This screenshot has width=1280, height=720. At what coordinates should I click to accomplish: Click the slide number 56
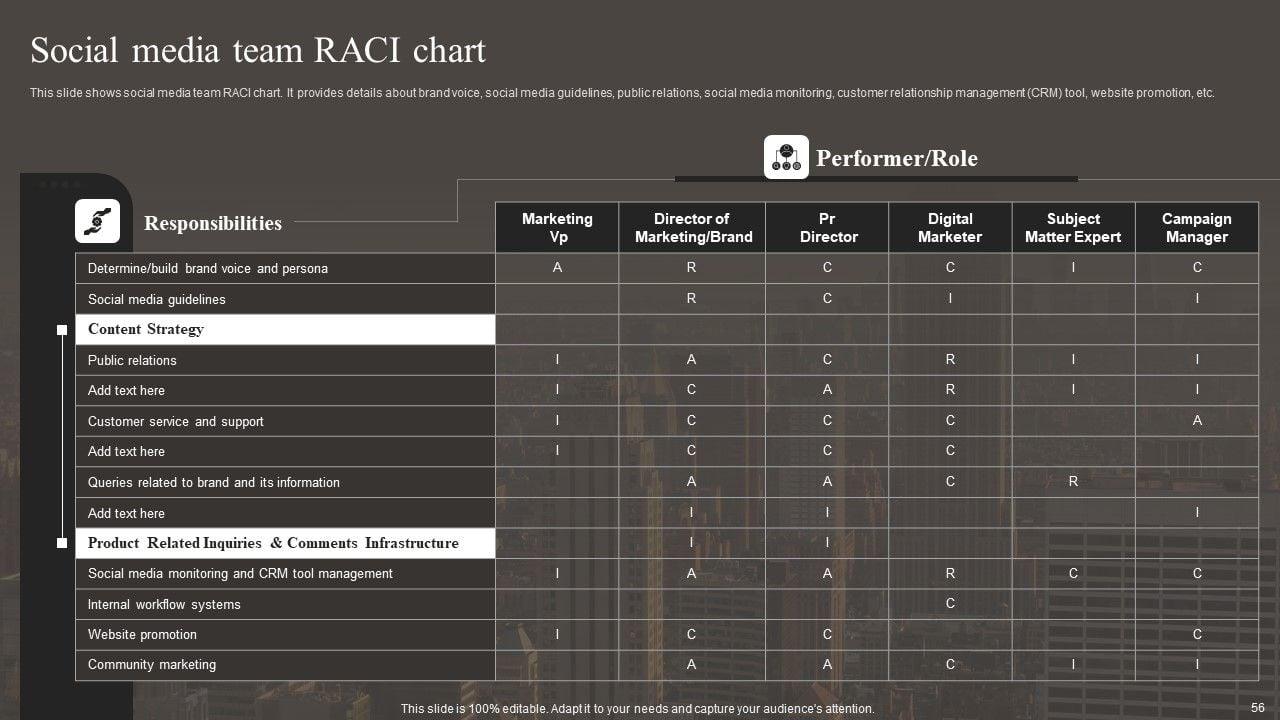[1258, 707]
